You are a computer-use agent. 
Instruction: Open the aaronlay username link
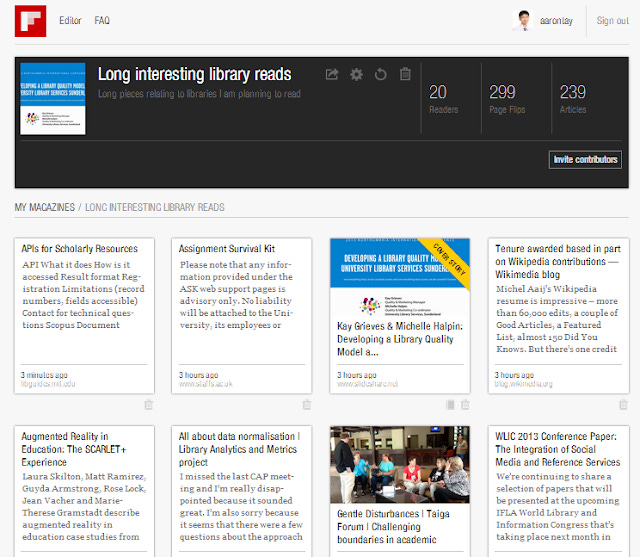coord(556,21)
